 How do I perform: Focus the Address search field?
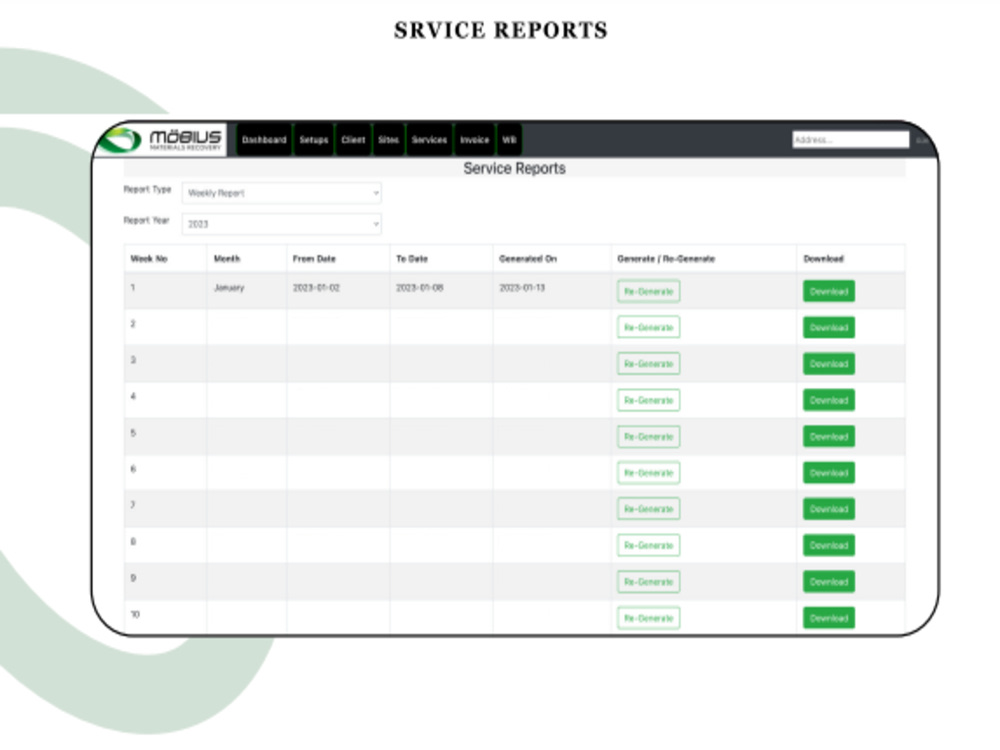(850, 140)
